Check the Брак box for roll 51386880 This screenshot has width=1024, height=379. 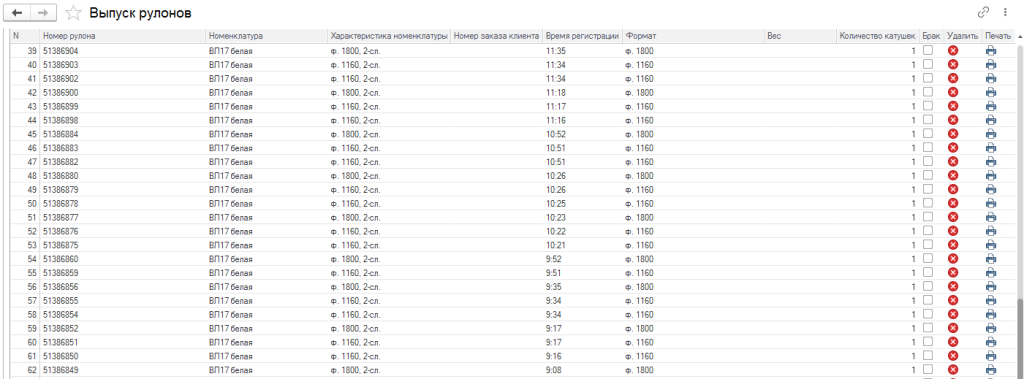927,175
